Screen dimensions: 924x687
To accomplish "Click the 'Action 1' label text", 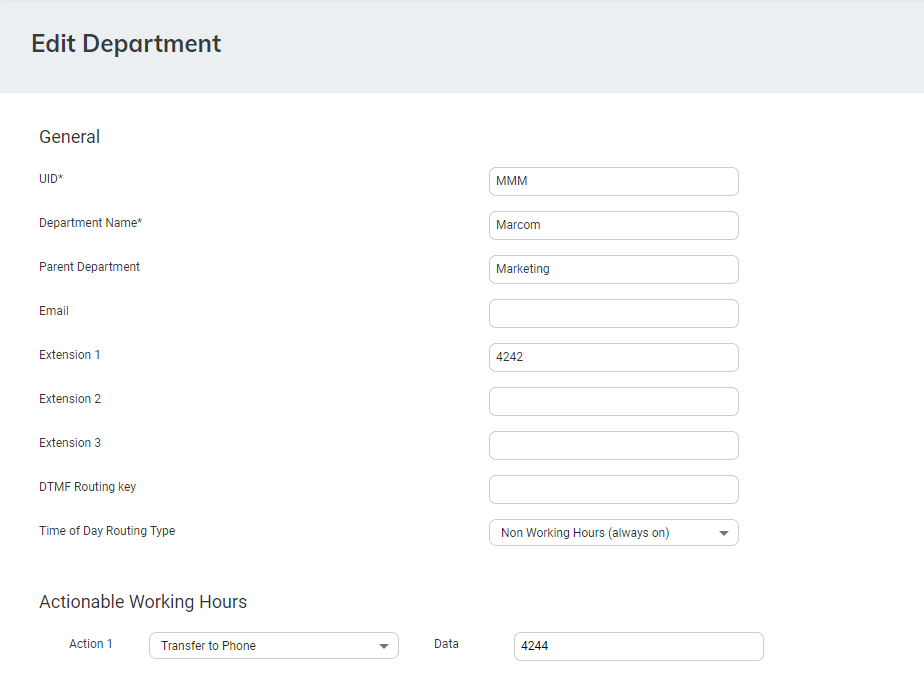I will pos(91,644).
